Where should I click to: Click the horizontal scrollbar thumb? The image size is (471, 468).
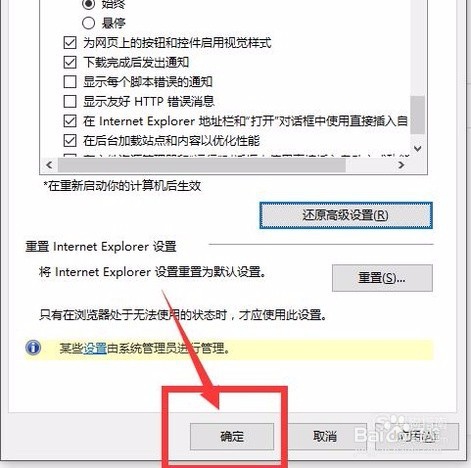[x=202, y=165]
